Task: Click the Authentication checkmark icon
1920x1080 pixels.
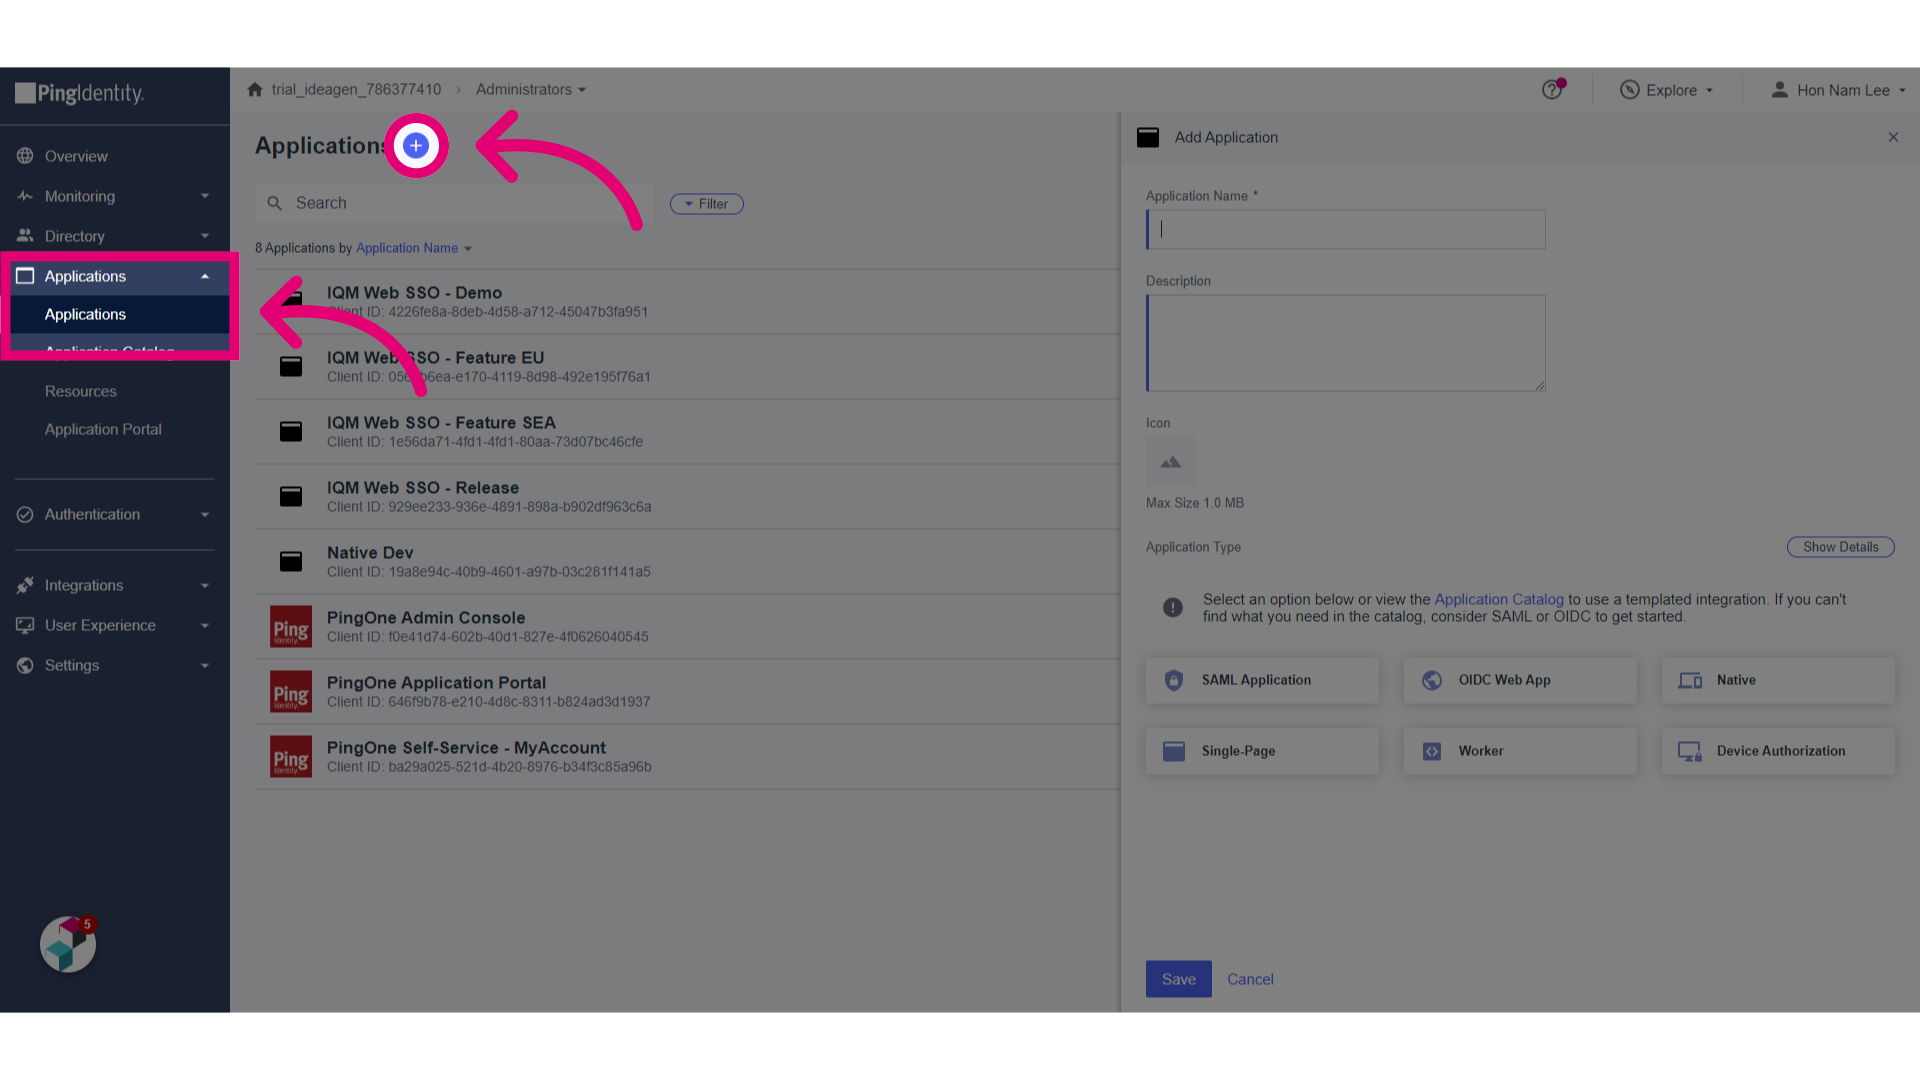Action: pyautogui.click(x=25, y=514)
